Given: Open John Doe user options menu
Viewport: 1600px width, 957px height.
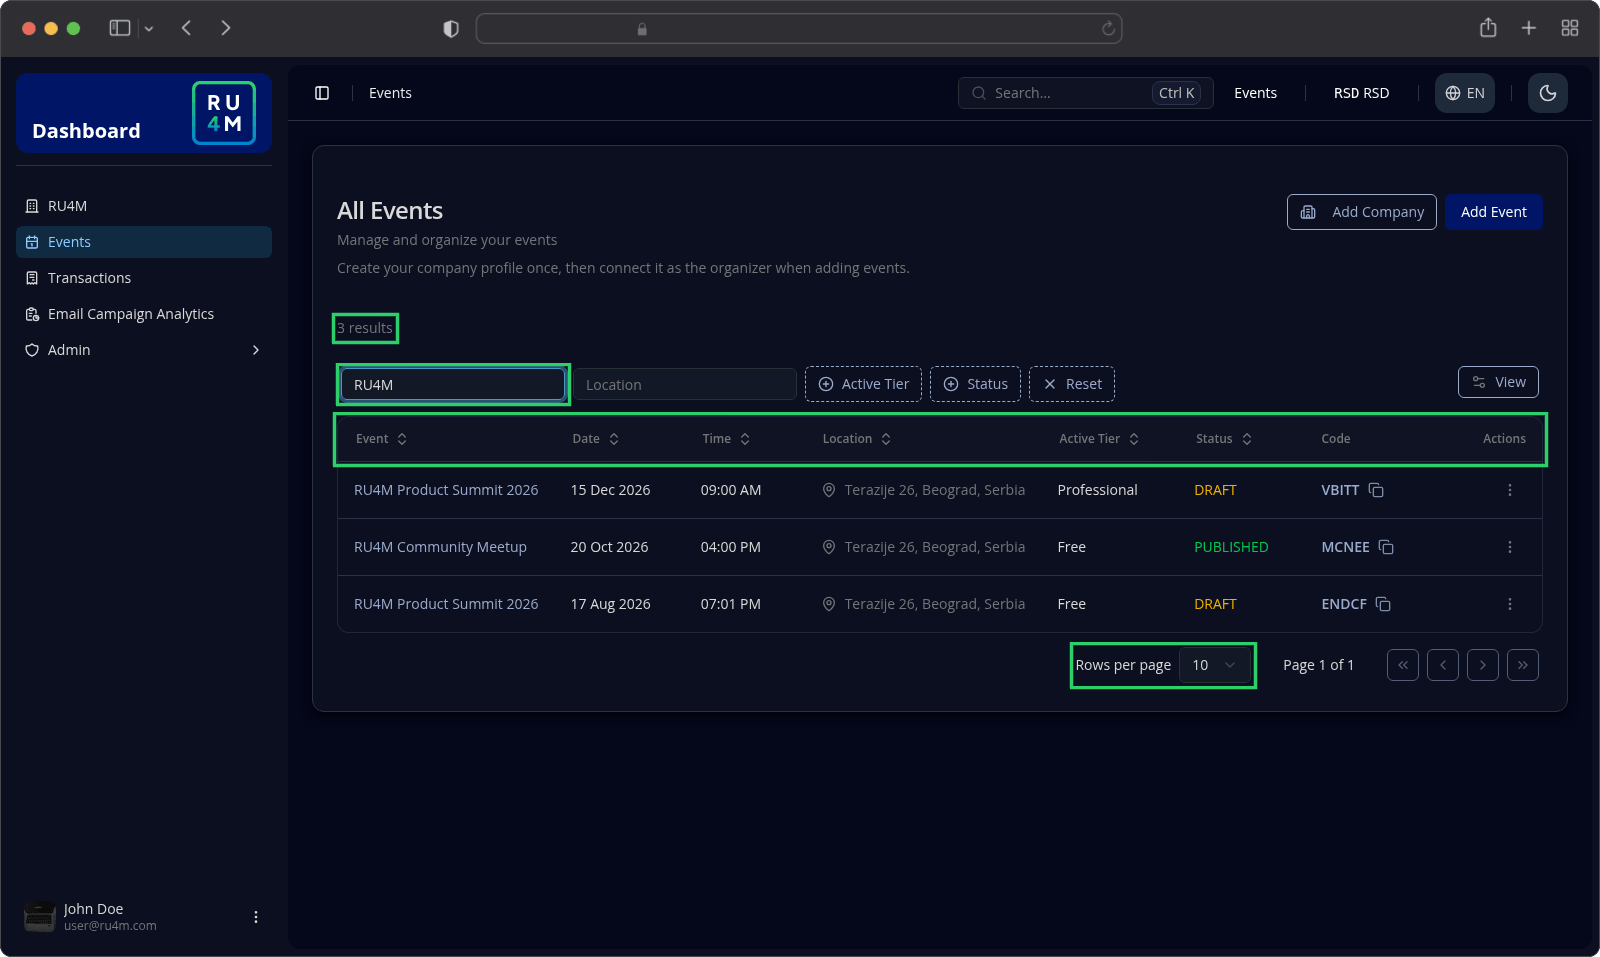Looking at the screenshot, I should click(256, 917).
